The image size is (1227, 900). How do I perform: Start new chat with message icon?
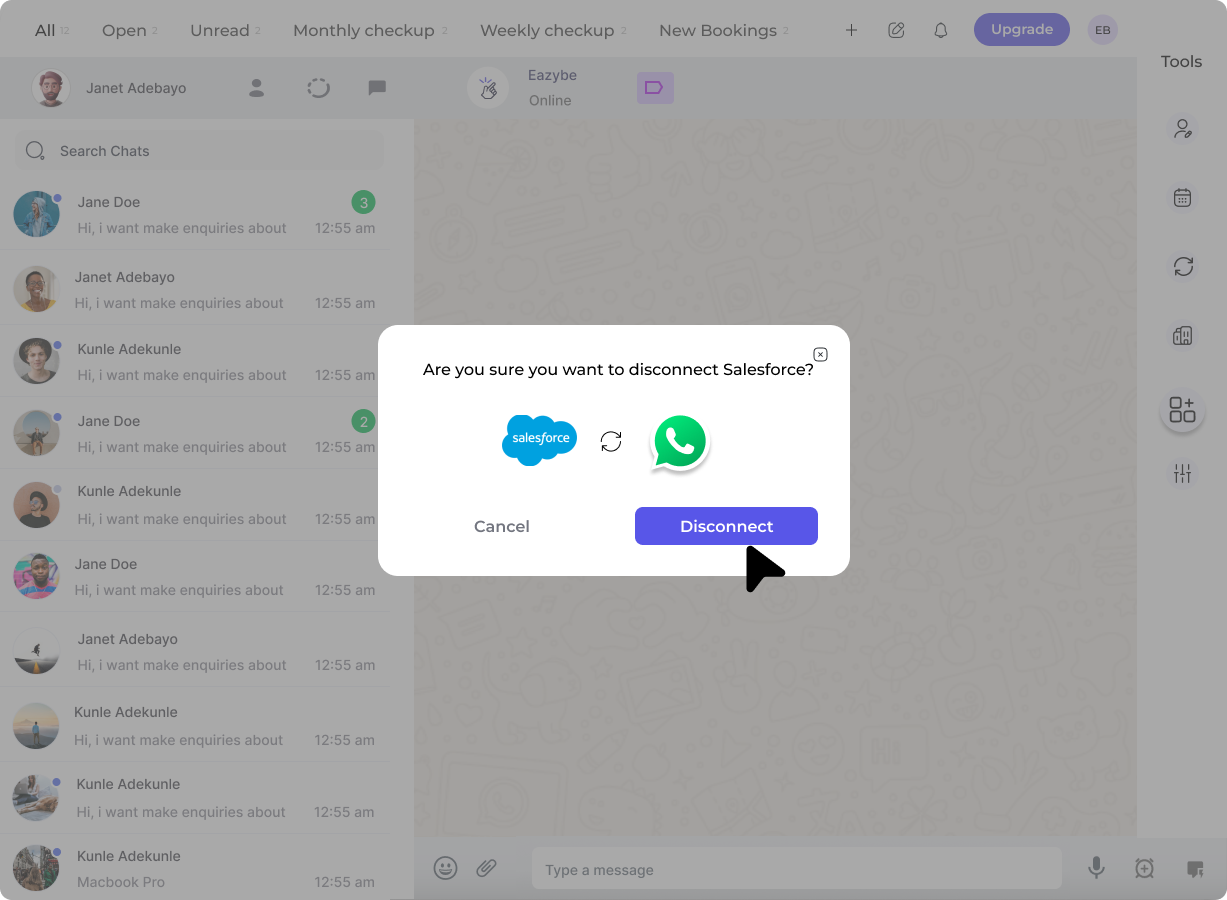377,88
